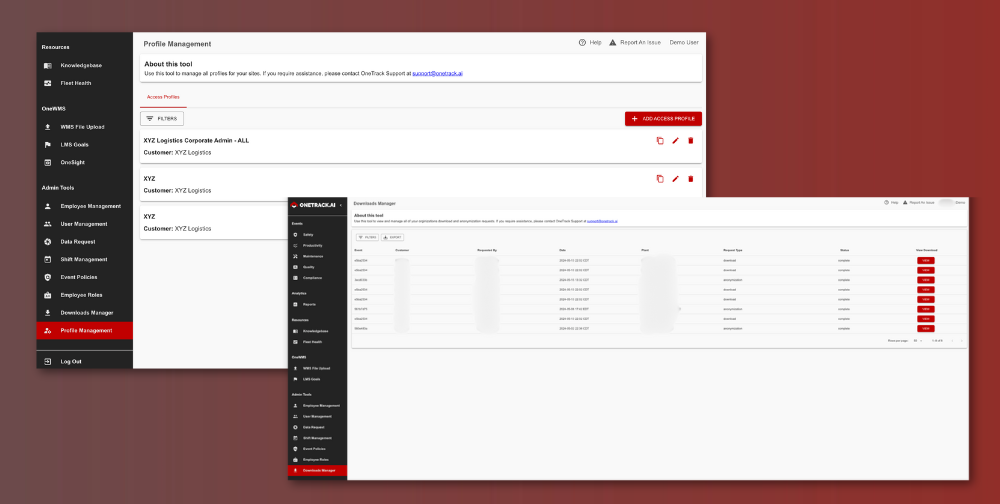Open Knowledgebase in Downloads Manager window sidebar
This screenshot has width=1000, height=504.
318,332
